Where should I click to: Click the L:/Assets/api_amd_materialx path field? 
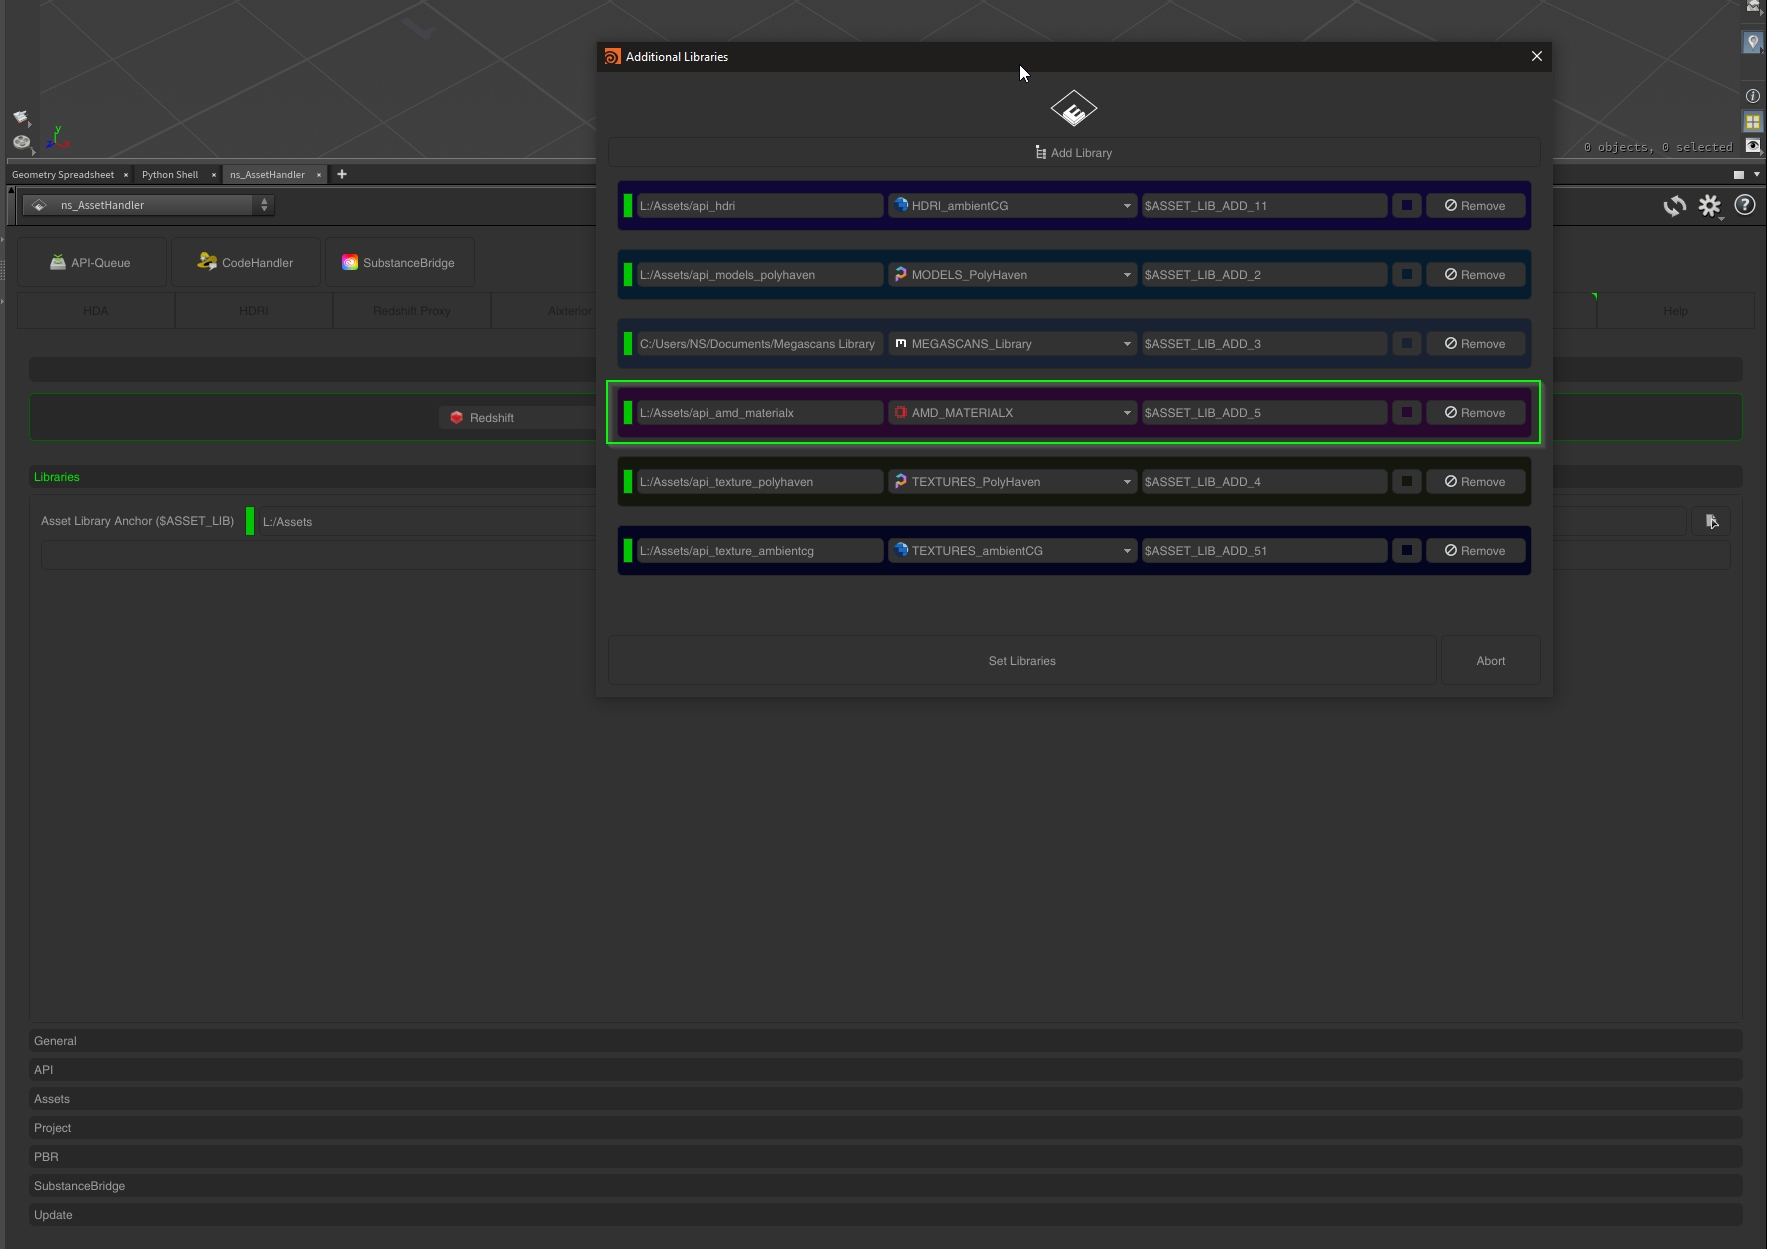(759, 413)
